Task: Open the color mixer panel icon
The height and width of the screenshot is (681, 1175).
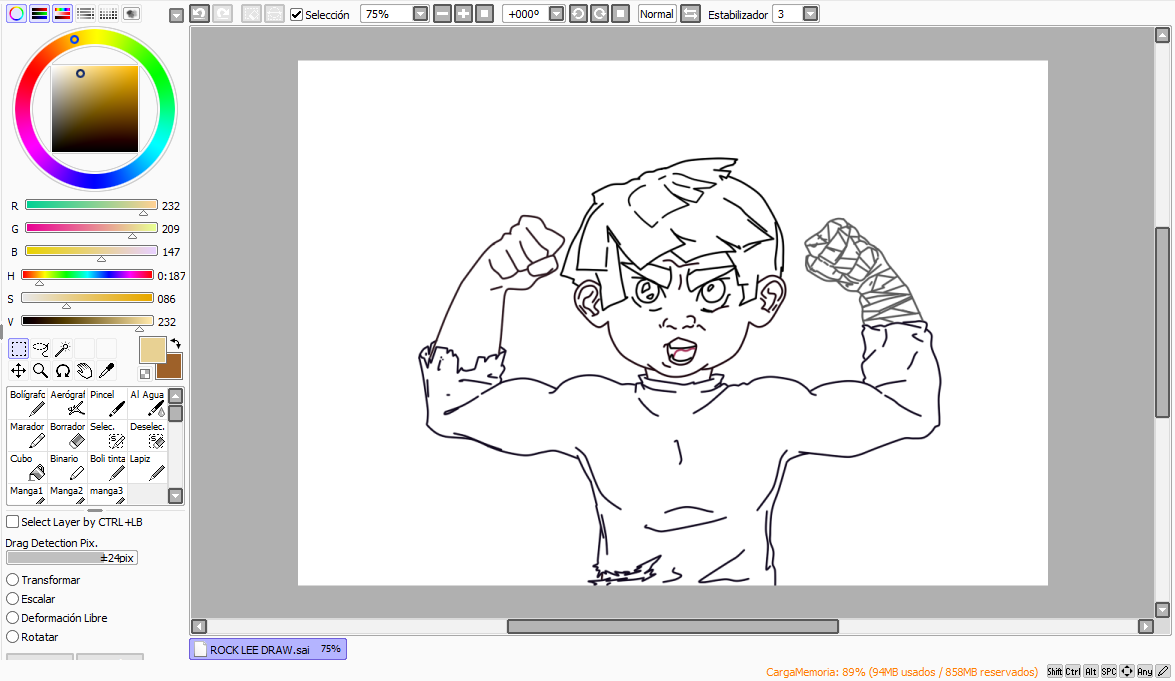Action: [x=85, y=13]
